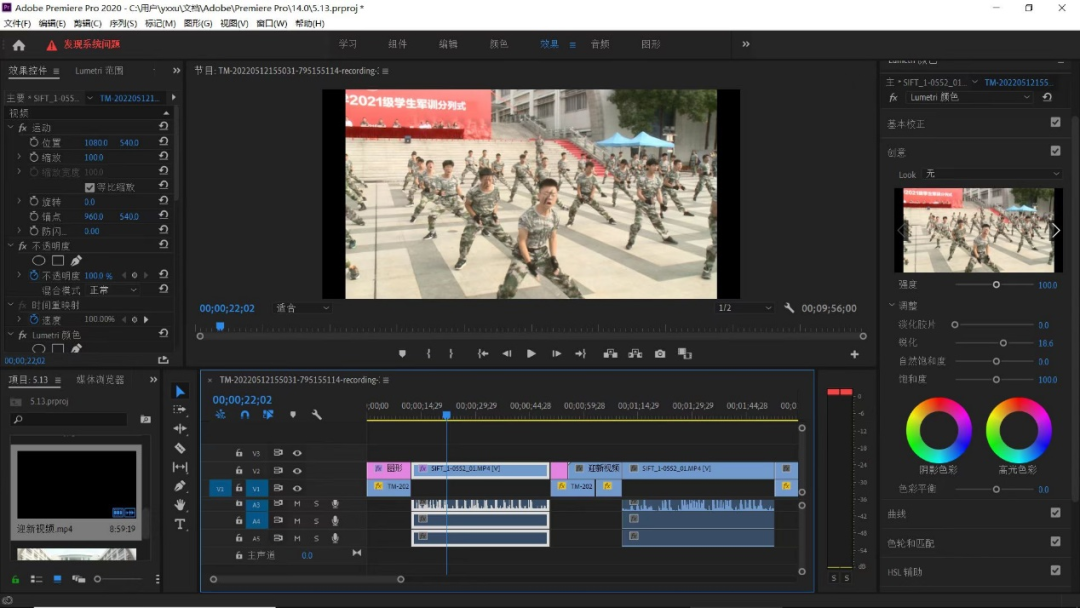Viewport: 1080px width, 608px height.
Task: Open the Look dropdown in Lumetri
Action: click(x=992, y=174)
